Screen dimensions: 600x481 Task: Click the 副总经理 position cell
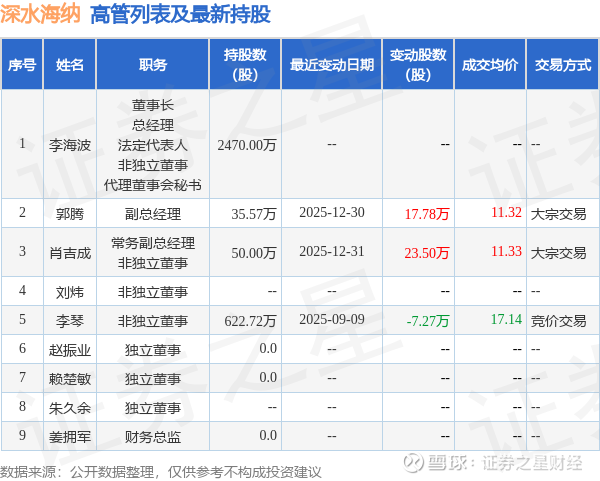[153, 214]
